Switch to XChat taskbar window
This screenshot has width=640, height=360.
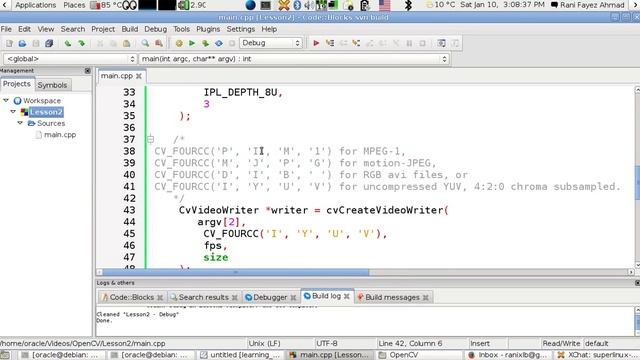pos(597,355)
